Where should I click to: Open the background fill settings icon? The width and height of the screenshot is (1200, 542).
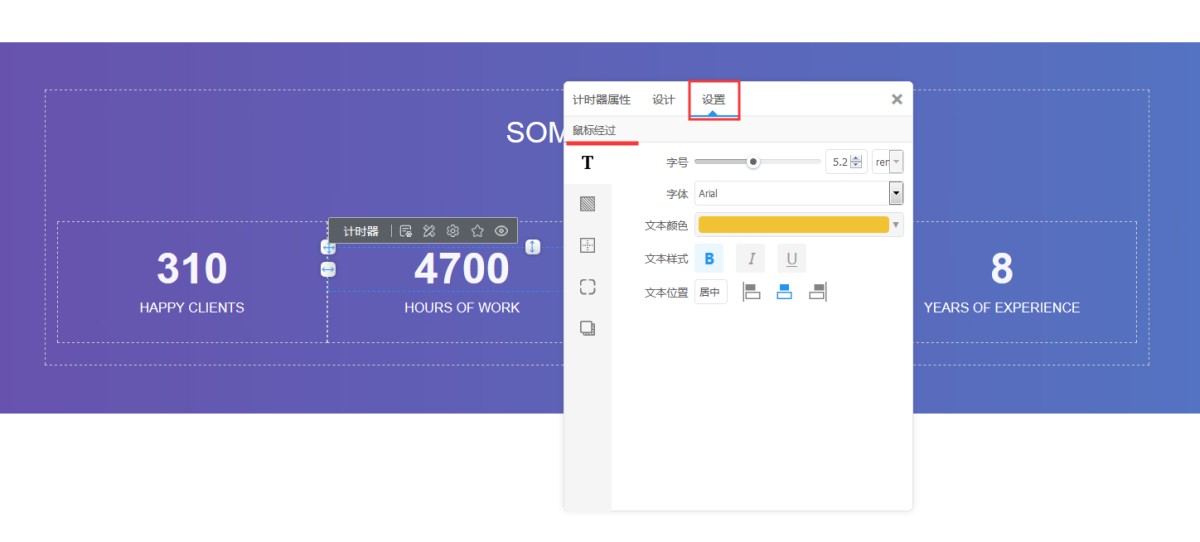587,204
